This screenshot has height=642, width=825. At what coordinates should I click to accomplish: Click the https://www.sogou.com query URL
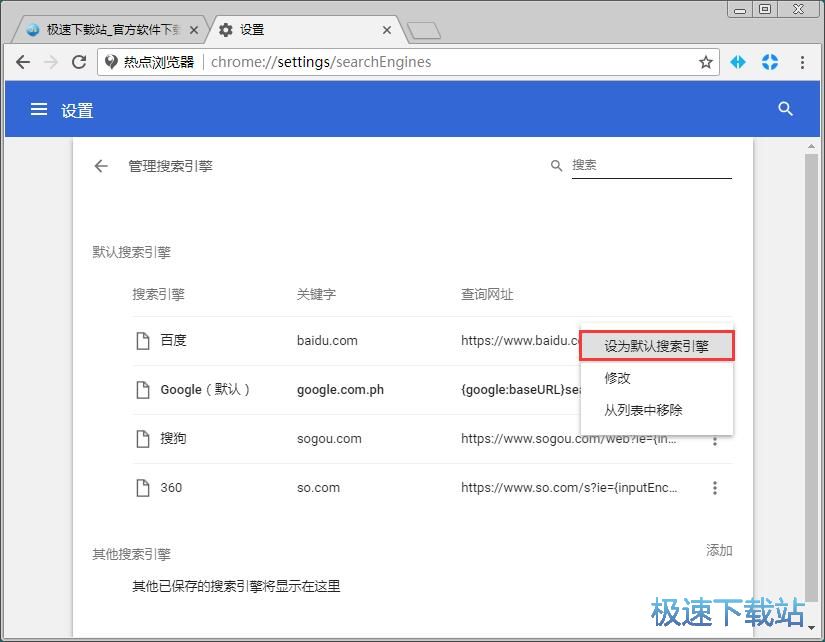coord(569,439)
